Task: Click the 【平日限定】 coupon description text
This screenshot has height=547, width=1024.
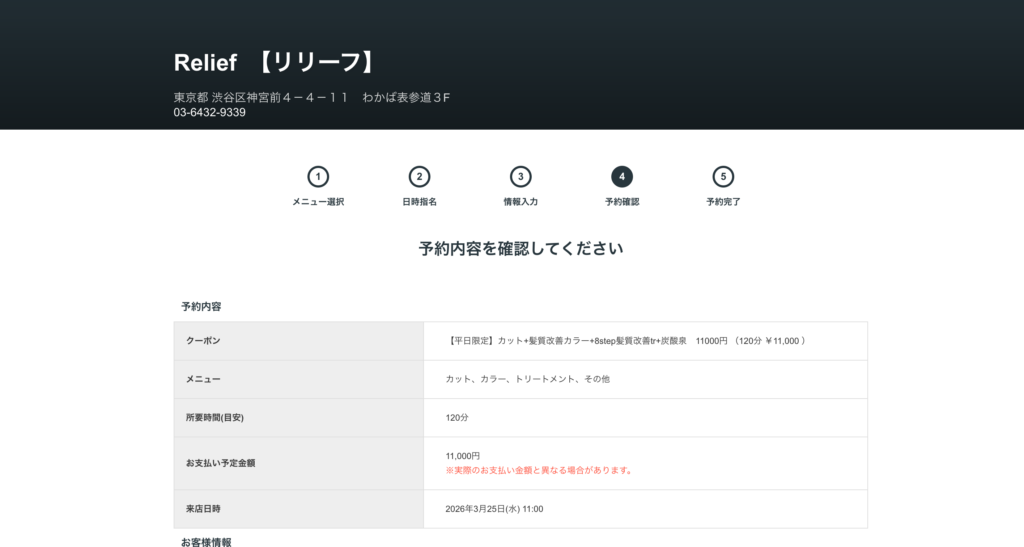Action: click(627, 341)
